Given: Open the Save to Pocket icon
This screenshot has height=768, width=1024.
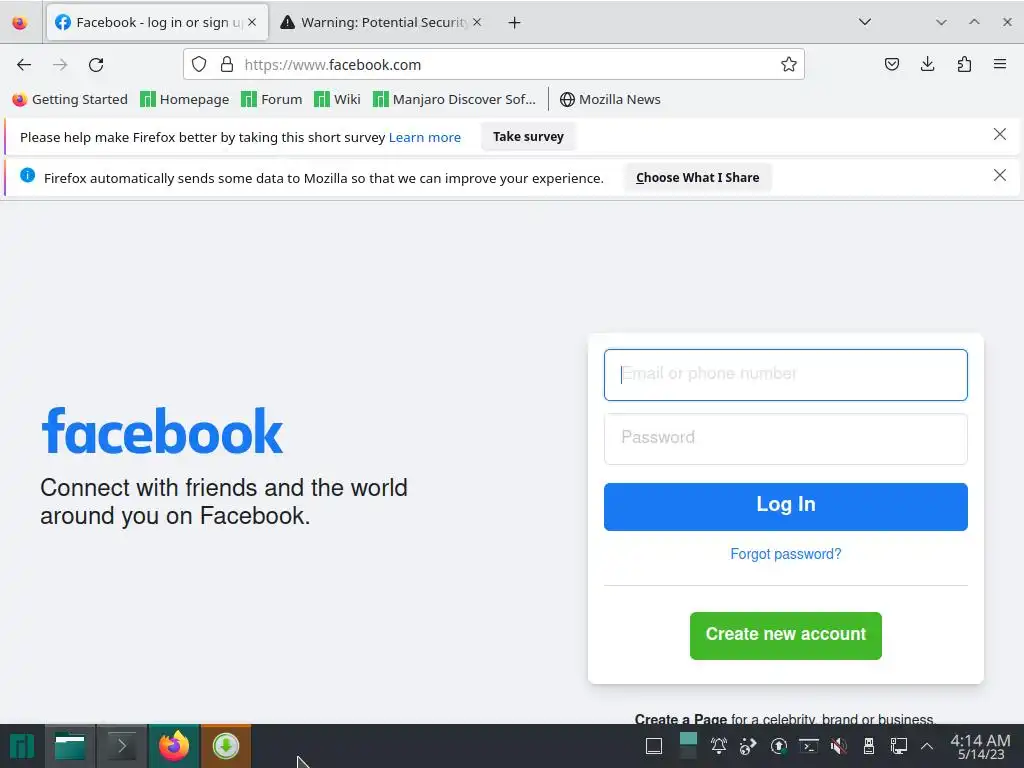Looking at the screenshot, I should [x=891, y=64].
